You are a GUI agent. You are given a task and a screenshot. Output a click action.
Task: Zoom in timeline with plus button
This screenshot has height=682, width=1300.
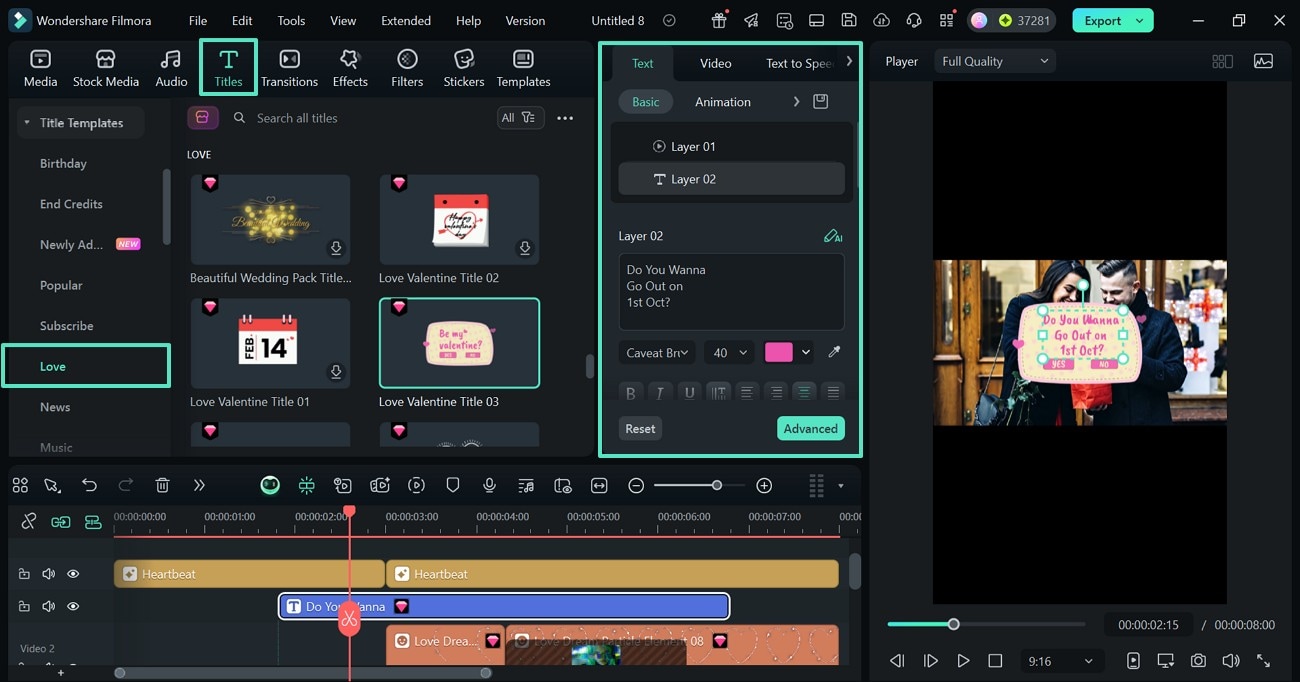pos(764,485)
